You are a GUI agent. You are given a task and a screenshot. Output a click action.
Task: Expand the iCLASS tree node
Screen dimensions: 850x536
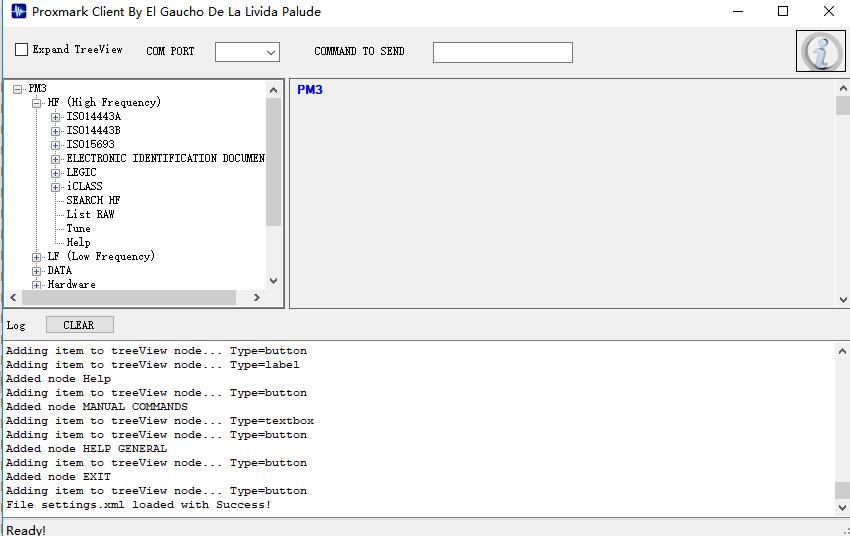pos(56,187)
